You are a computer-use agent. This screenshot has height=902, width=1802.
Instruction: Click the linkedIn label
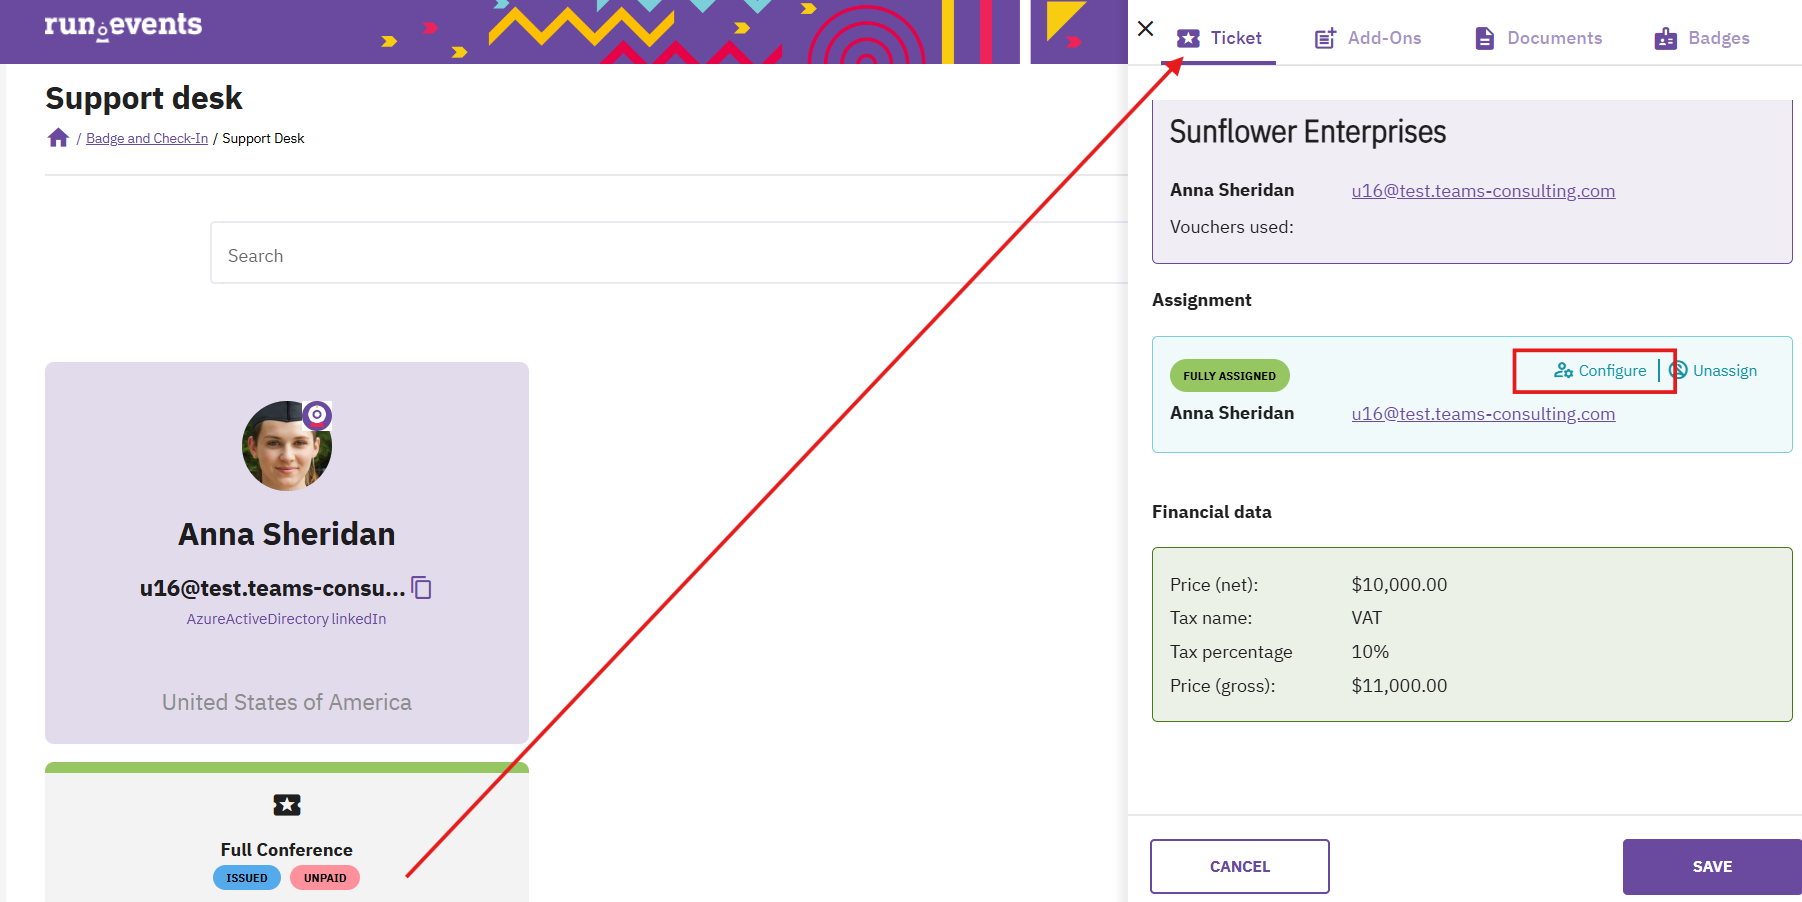(359, 619)
